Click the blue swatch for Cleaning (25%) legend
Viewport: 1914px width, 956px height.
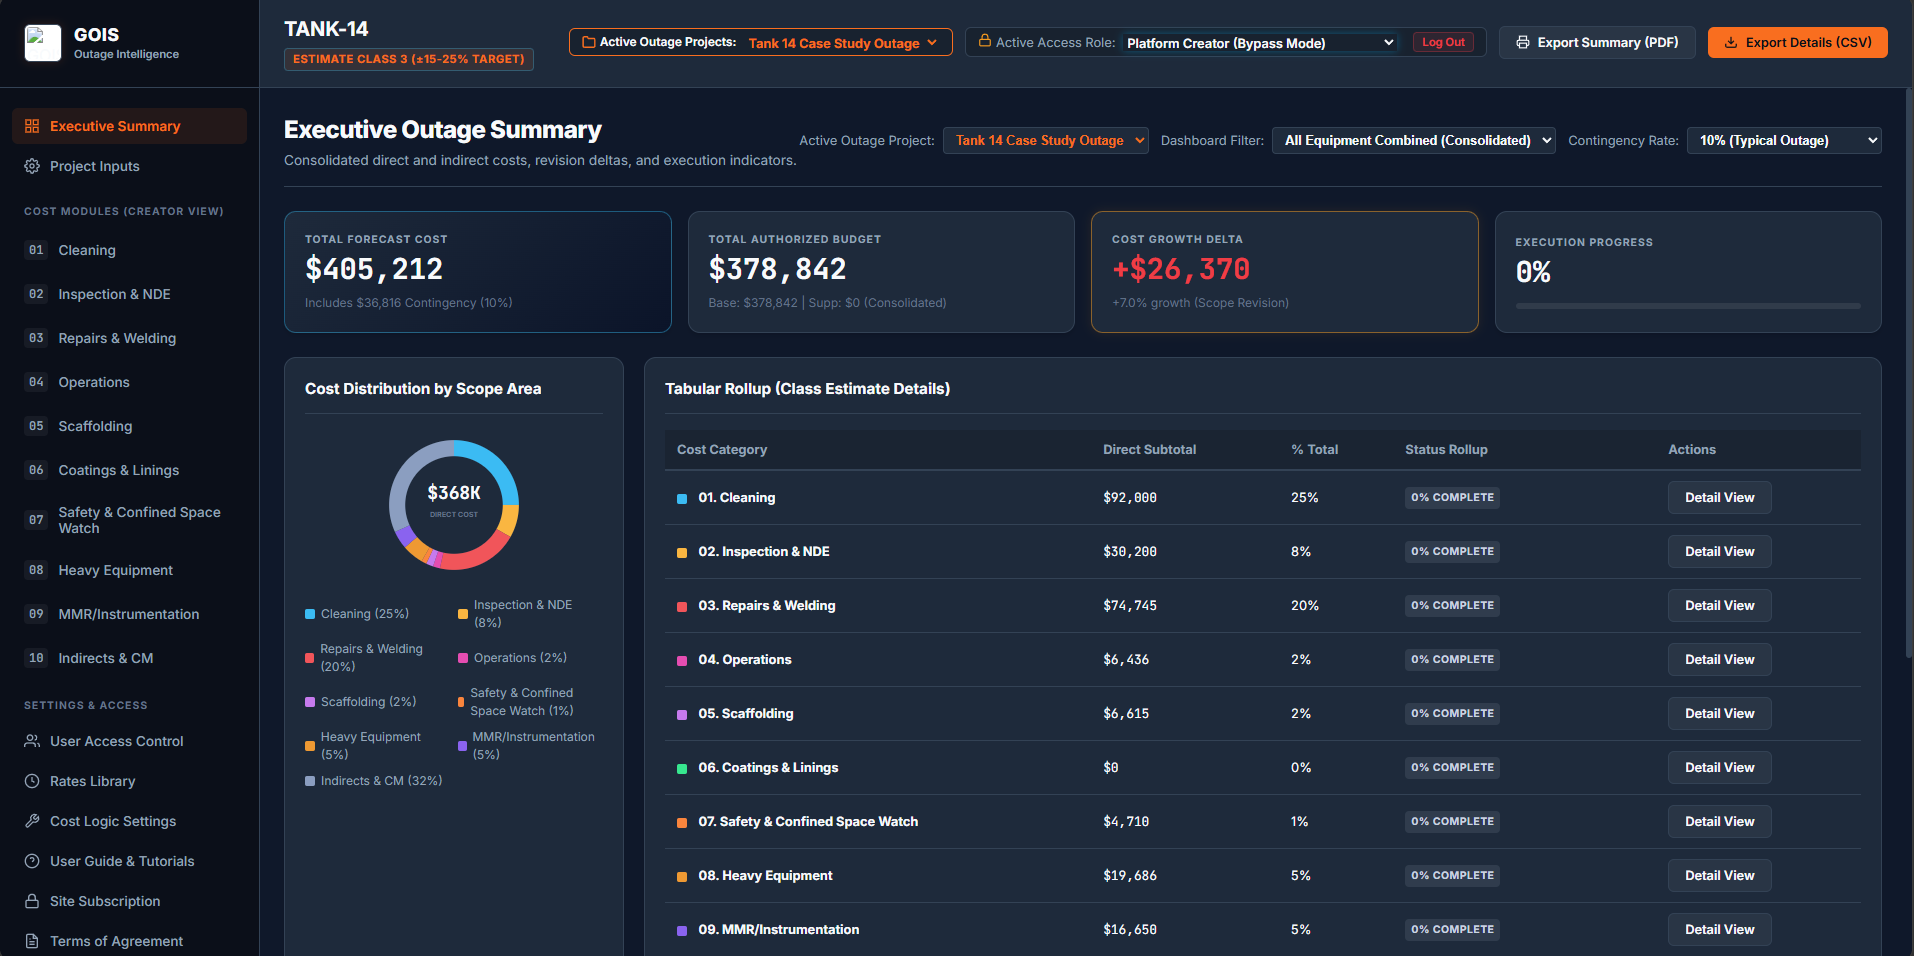pos(310,614)
